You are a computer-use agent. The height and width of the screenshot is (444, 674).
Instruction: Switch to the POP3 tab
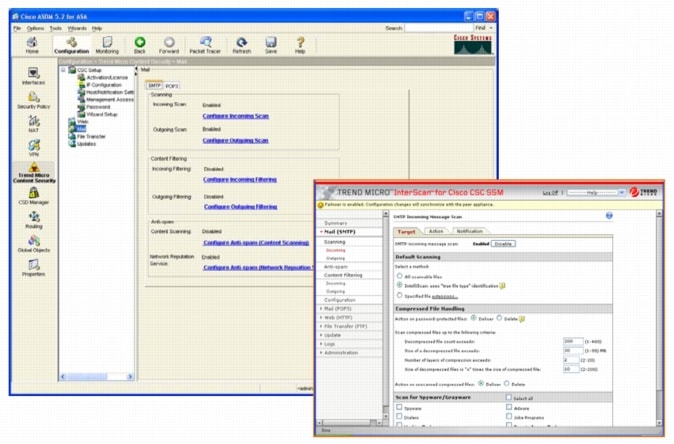click(x=172, y=86)
